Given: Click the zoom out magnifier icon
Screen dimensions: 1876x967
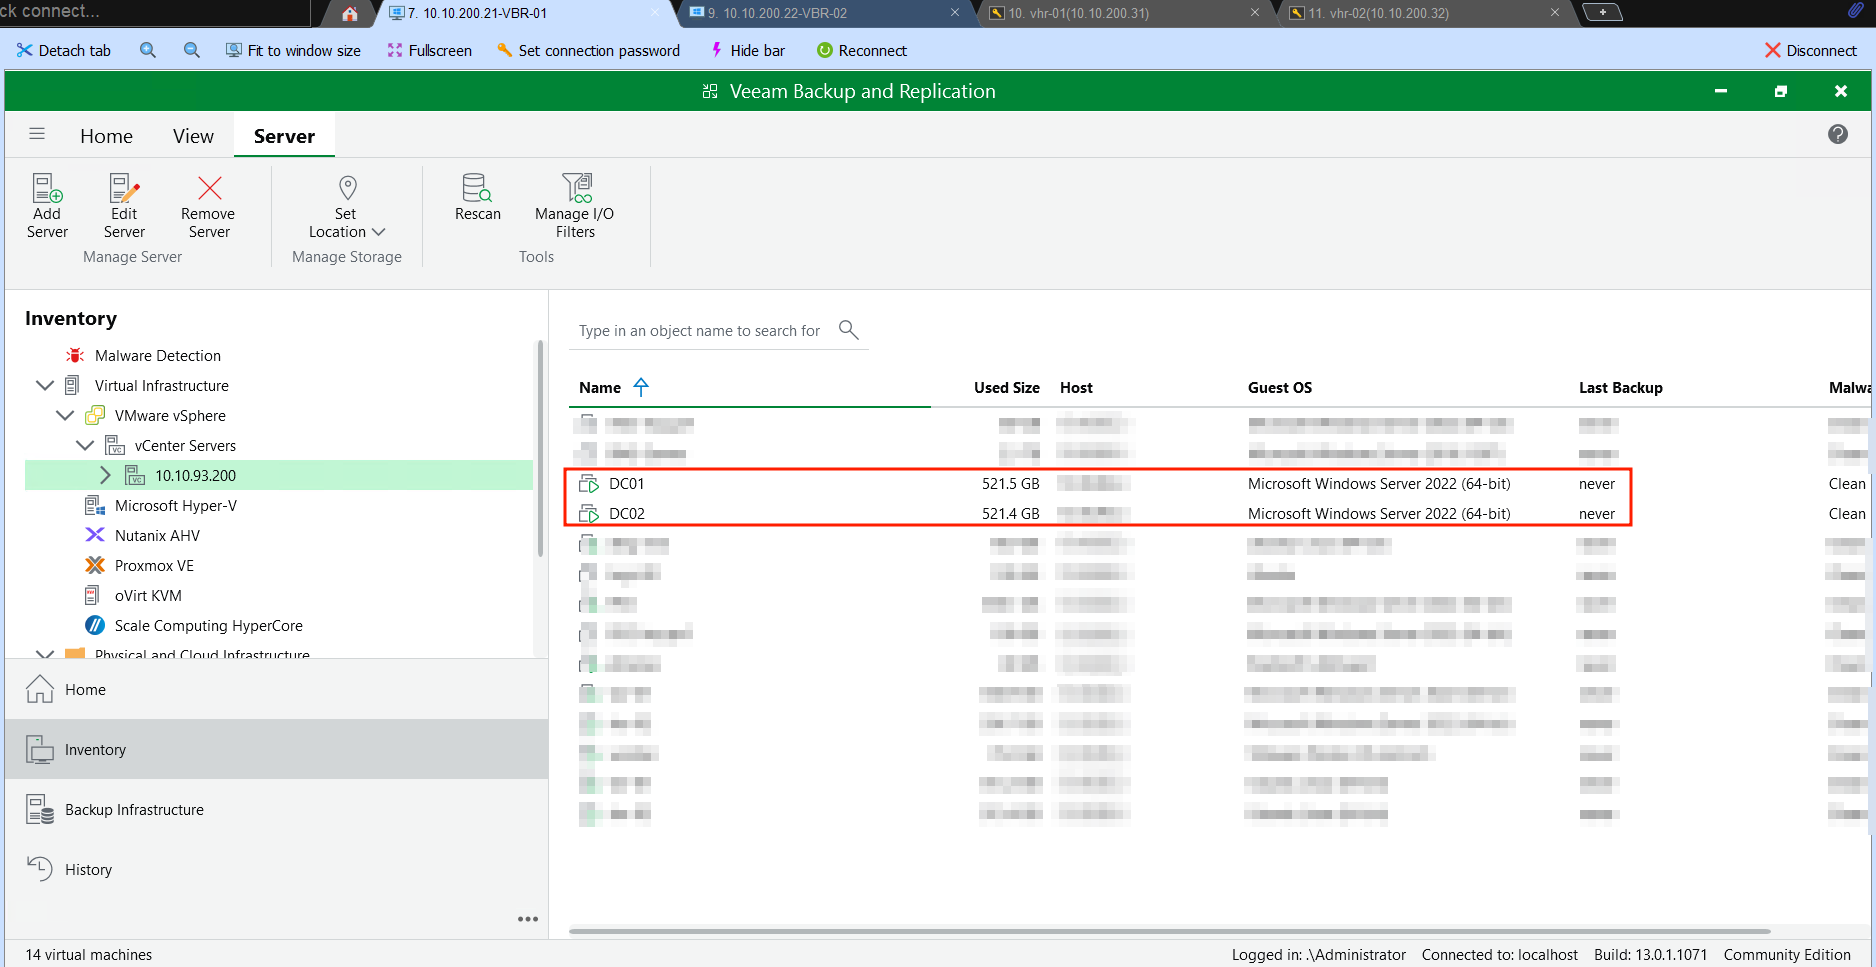Looking at the screenshot, I should tap(192, 50).
